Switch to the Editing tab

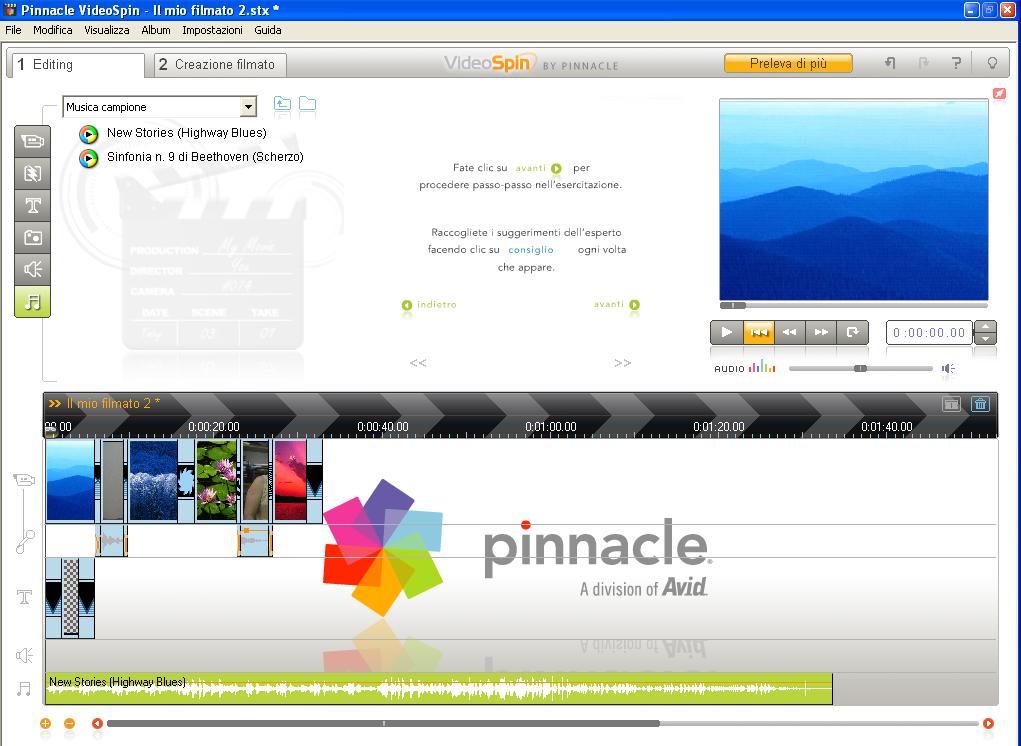pos(76,64)
